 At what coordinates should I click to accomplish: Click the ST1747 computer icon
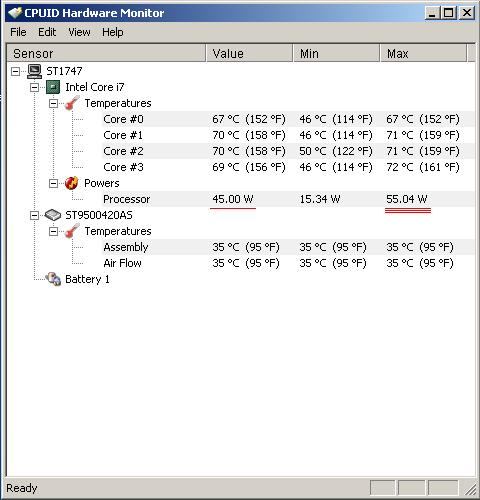click(x=34, y=71)
